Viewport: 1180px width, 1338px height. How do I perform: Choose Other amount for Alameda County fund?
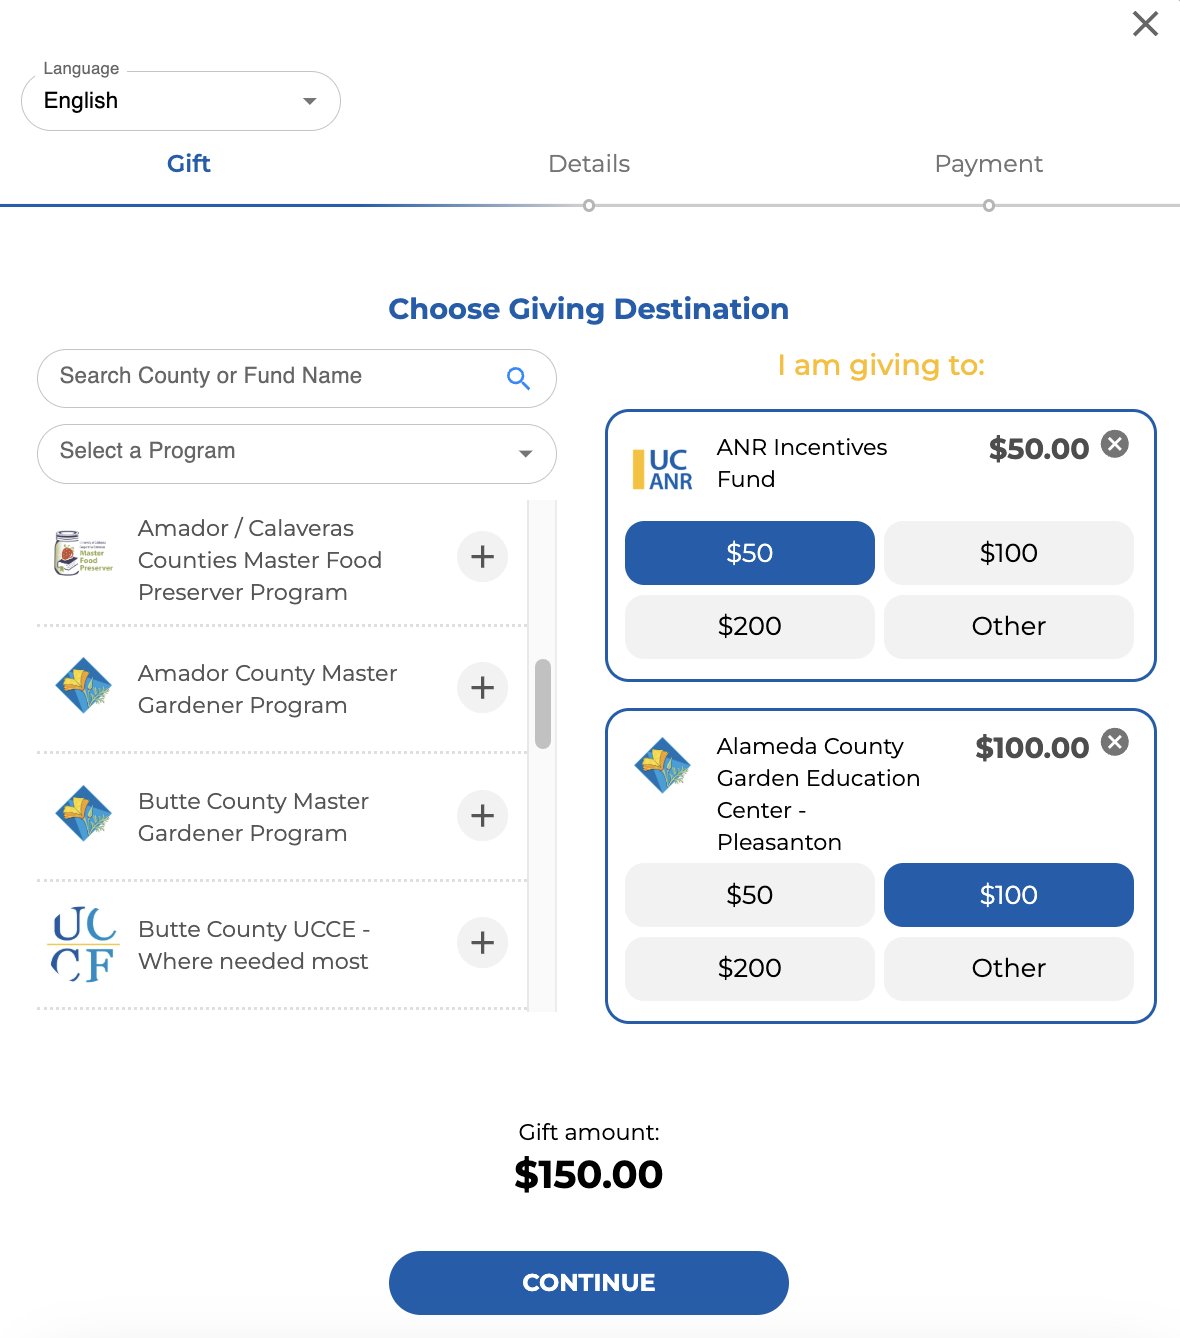pos(1009,969)
